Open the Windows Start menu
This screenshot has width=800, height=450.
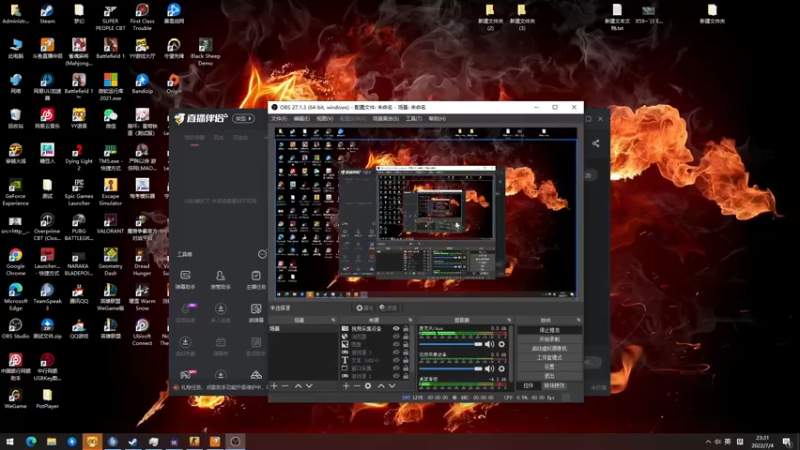coord(10,441)
